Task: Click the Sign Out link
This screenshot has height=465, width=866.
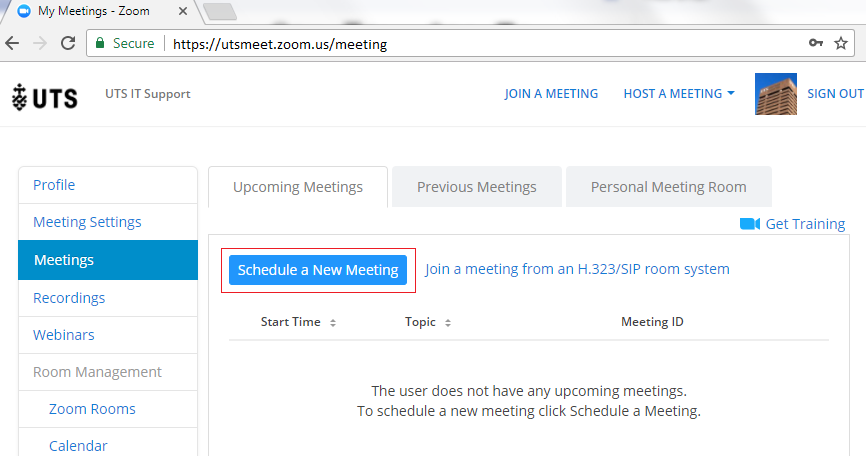Action: 835,94
